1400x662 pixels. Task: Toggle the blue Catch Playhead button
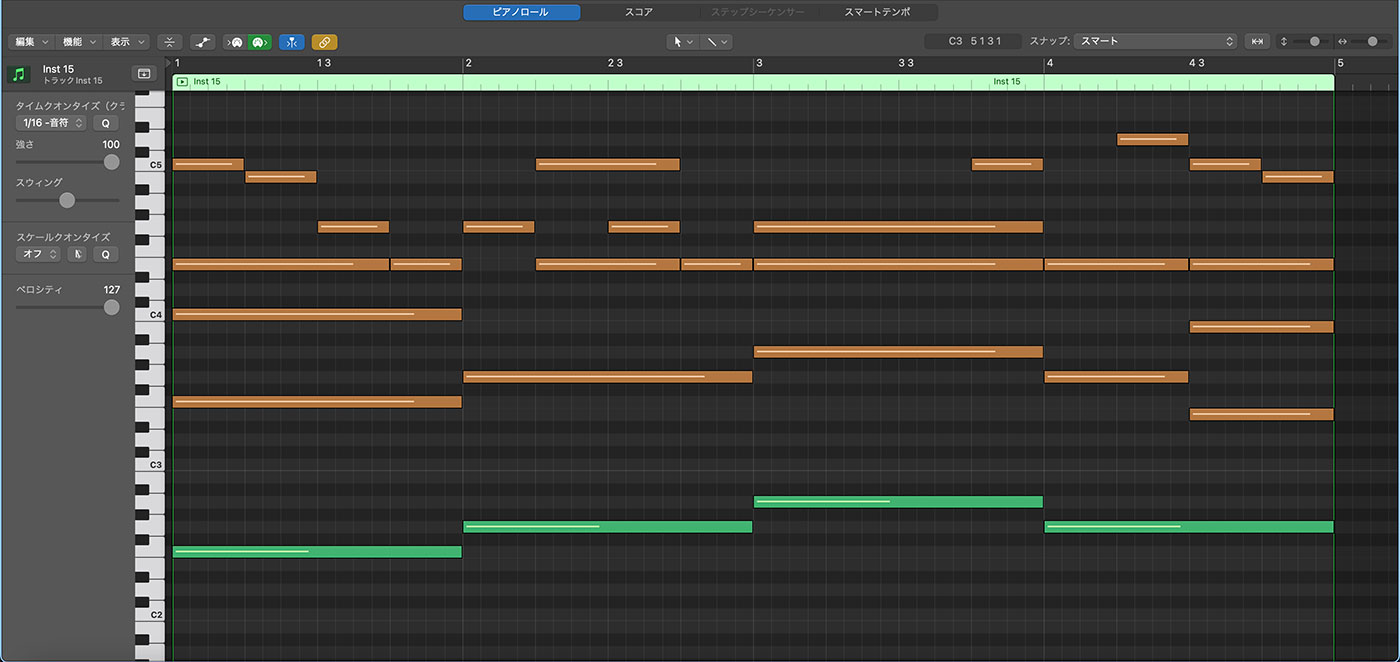[292, 42]
